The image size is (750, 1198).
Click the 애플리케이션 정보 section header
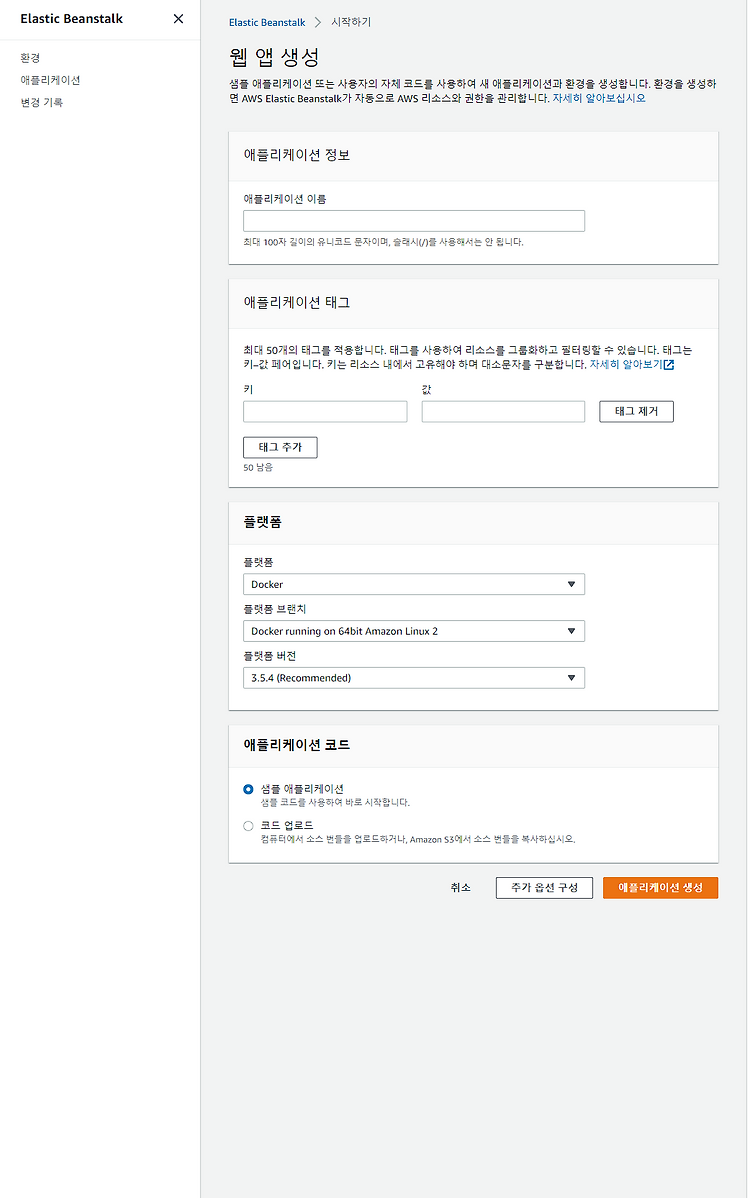pyautogui.click(x=296, y=155)
